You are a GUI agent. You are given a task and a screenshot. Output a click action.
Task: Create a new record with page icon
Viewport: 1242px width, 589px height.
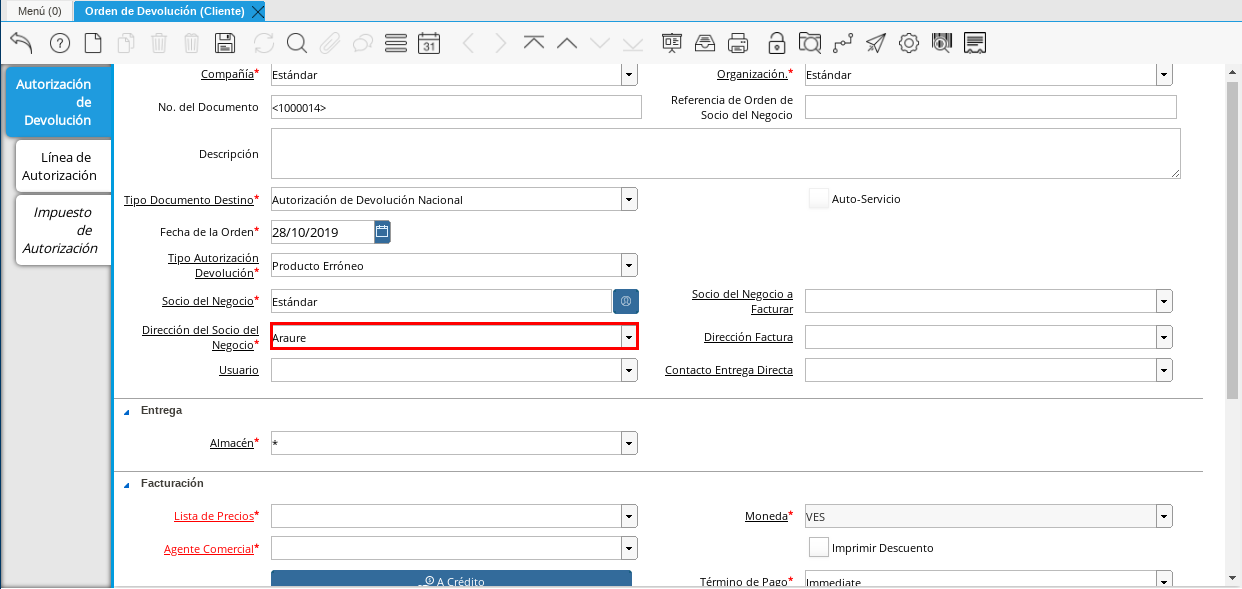tap(93, 43)
